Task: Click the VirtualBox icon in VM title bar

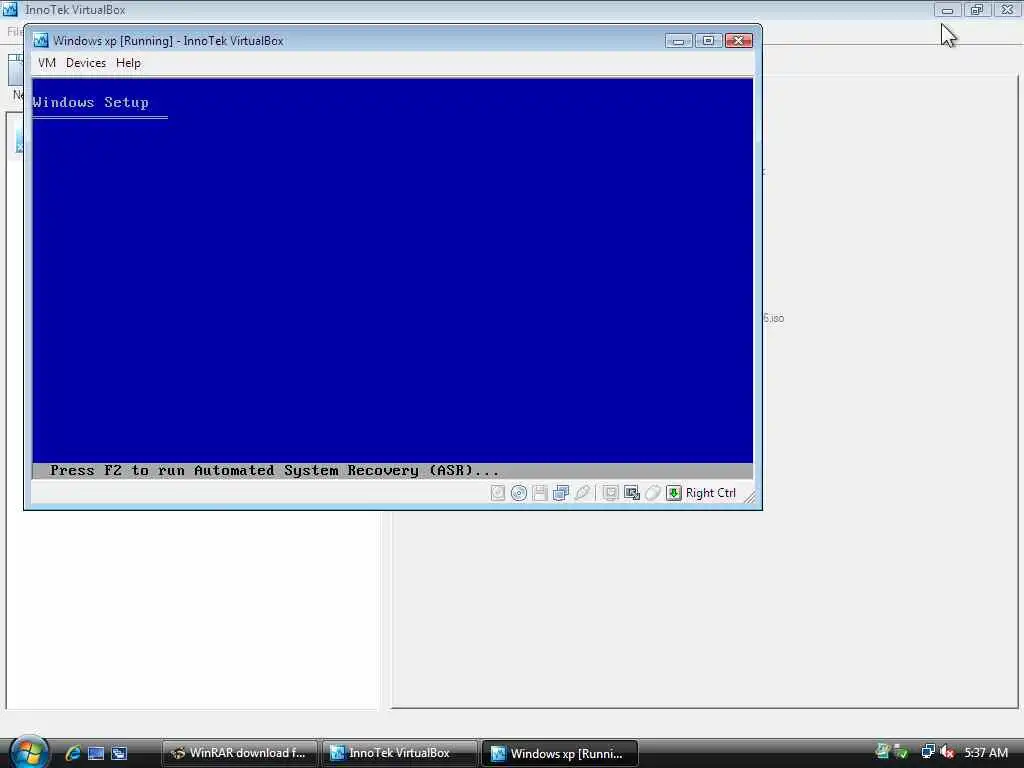Action: (x=40, y=40)
